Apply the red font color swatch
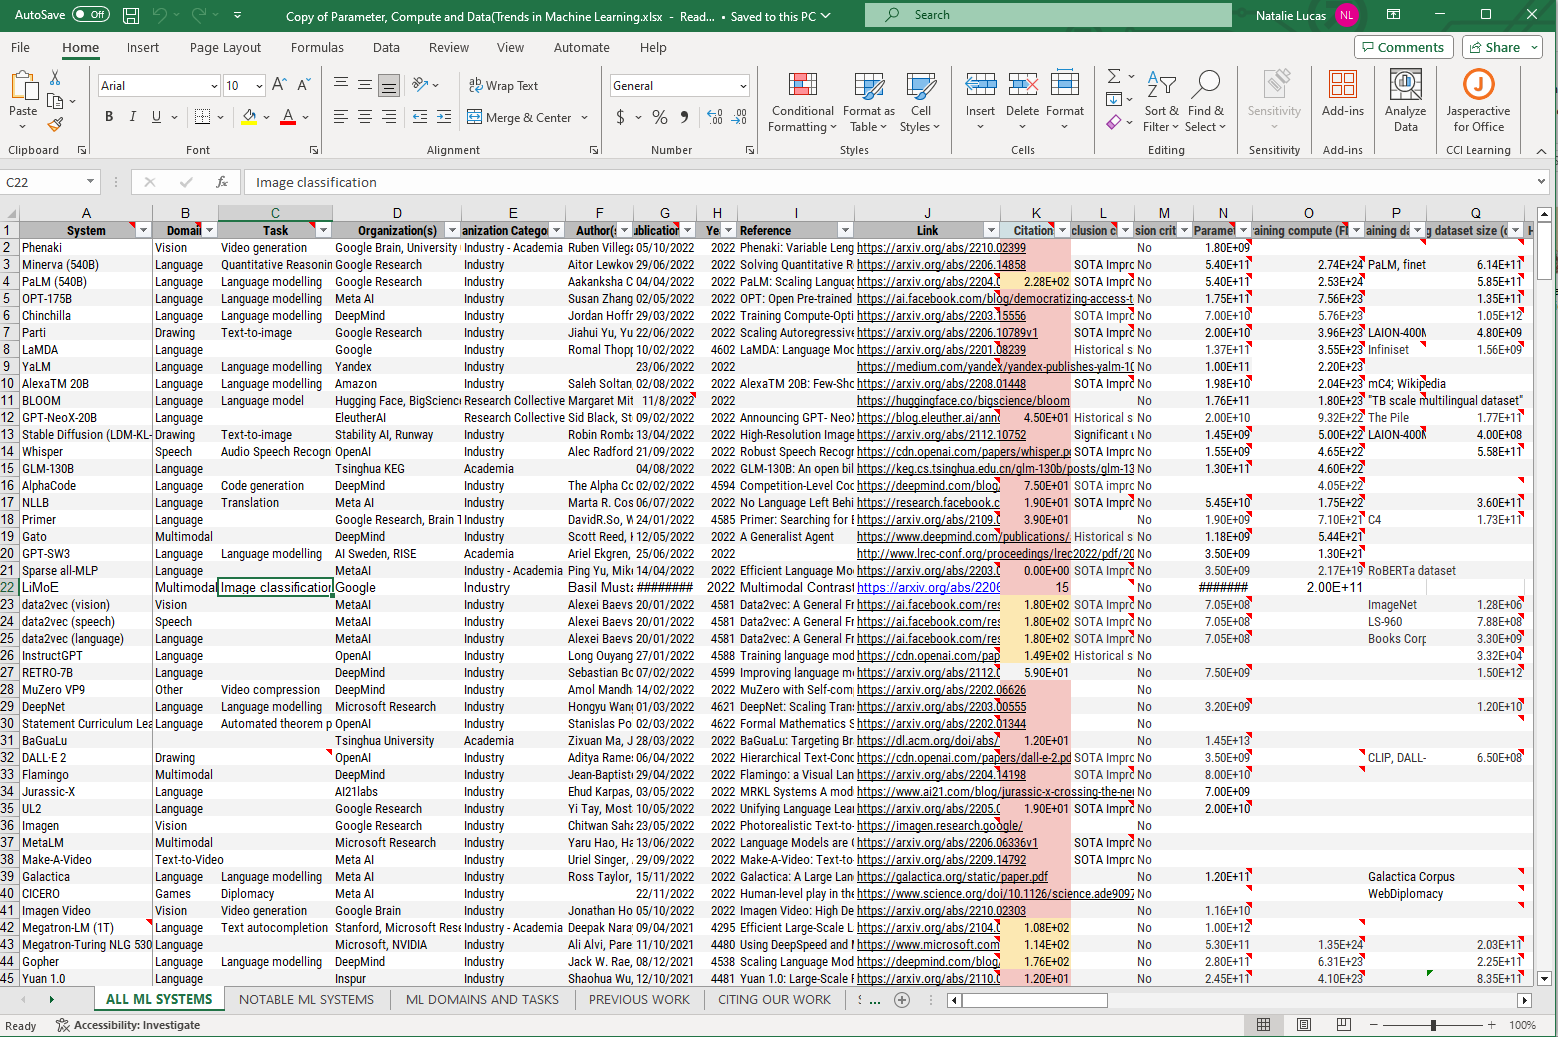Image resolution: width=1558 pixels, height=1037 pixels. pyautogui.click(x=288, y=117)
